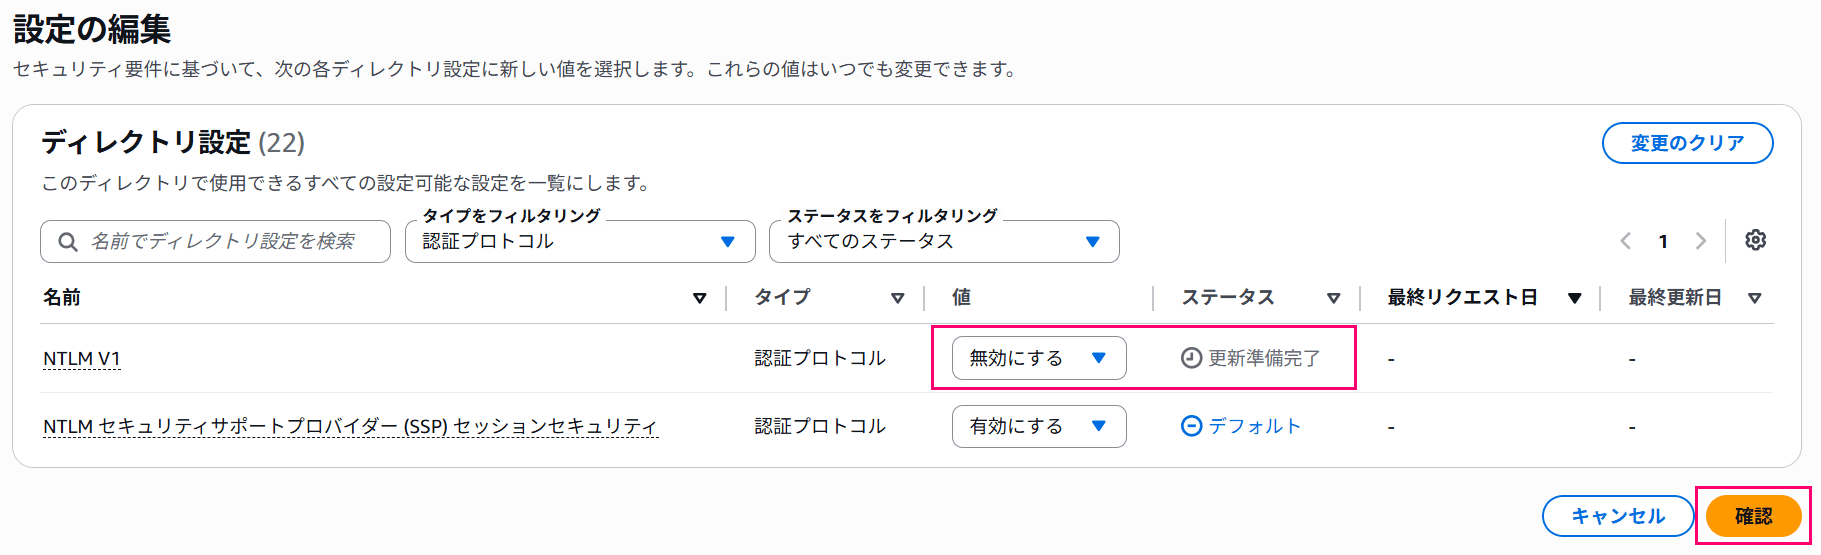Sort by ステータス column arrow
The width and height of the screenshot is (1821, 555).
coord(1333,298)
